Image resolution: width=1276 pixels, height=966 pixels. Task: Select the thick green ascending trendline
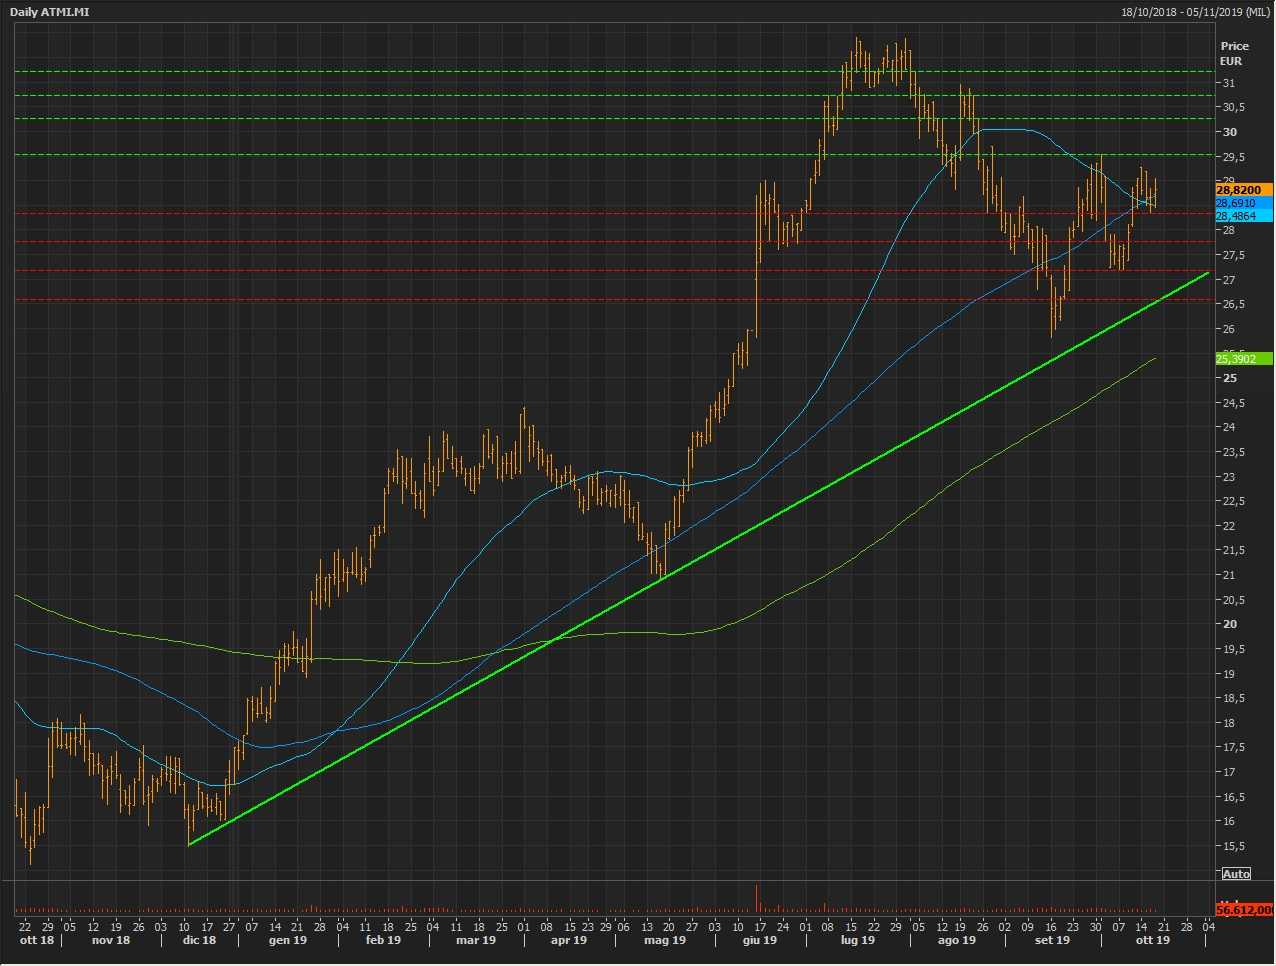pyautogui.click(x=700, y=558)
